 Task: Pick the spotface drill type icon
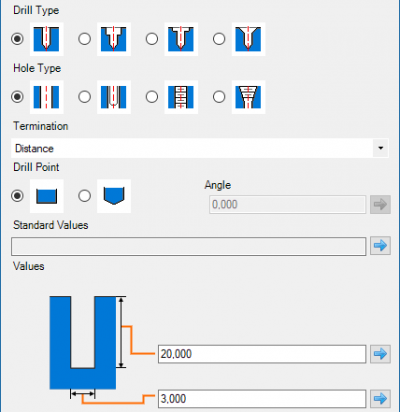[181, 39]
